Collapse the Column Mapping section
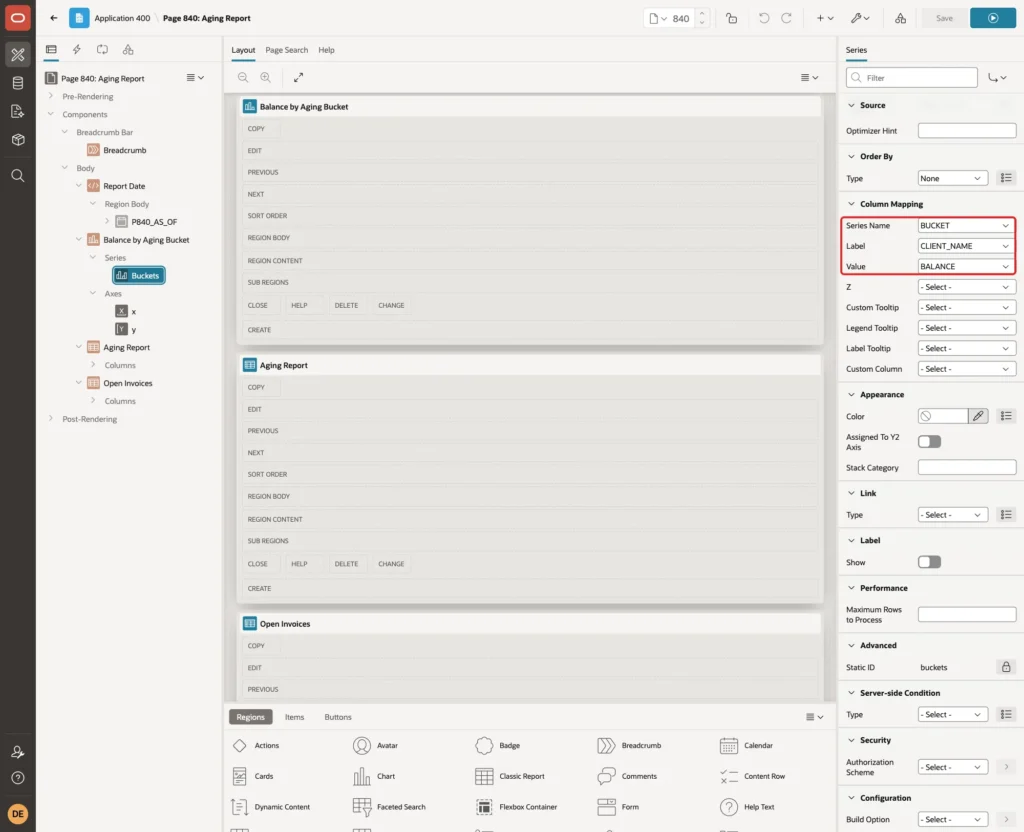Image resolution: width=1024 pixels, height=832 pixels. (851, 204)
